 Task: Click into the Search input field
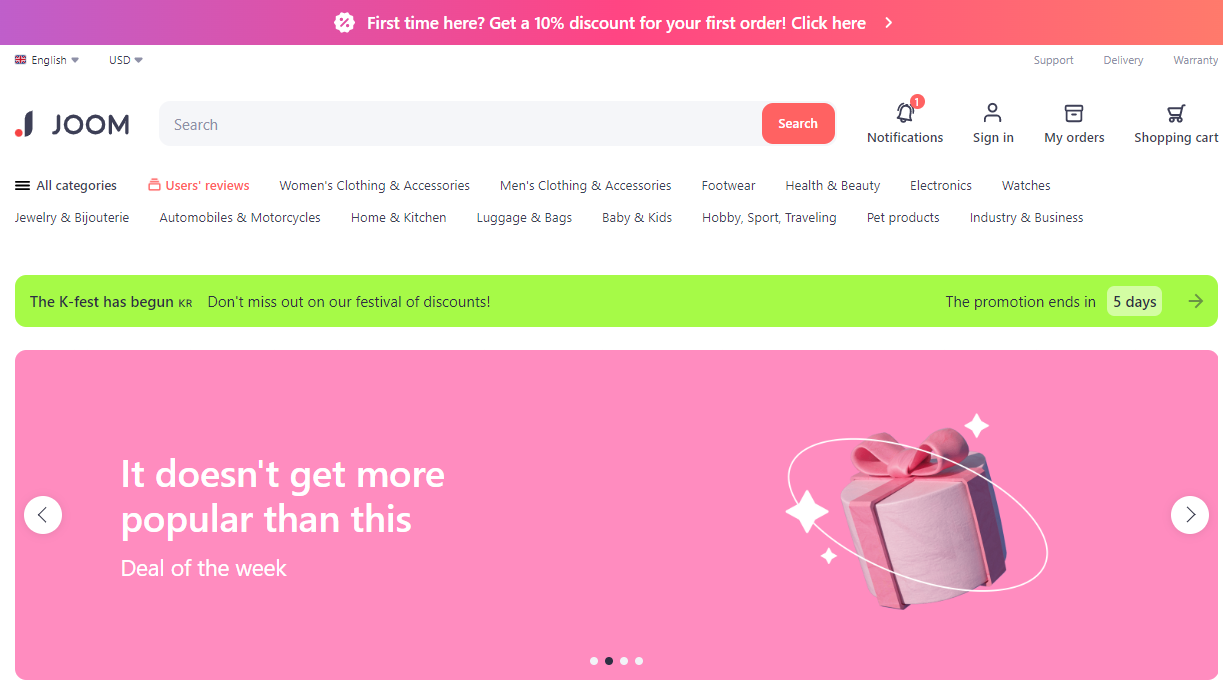461,124
